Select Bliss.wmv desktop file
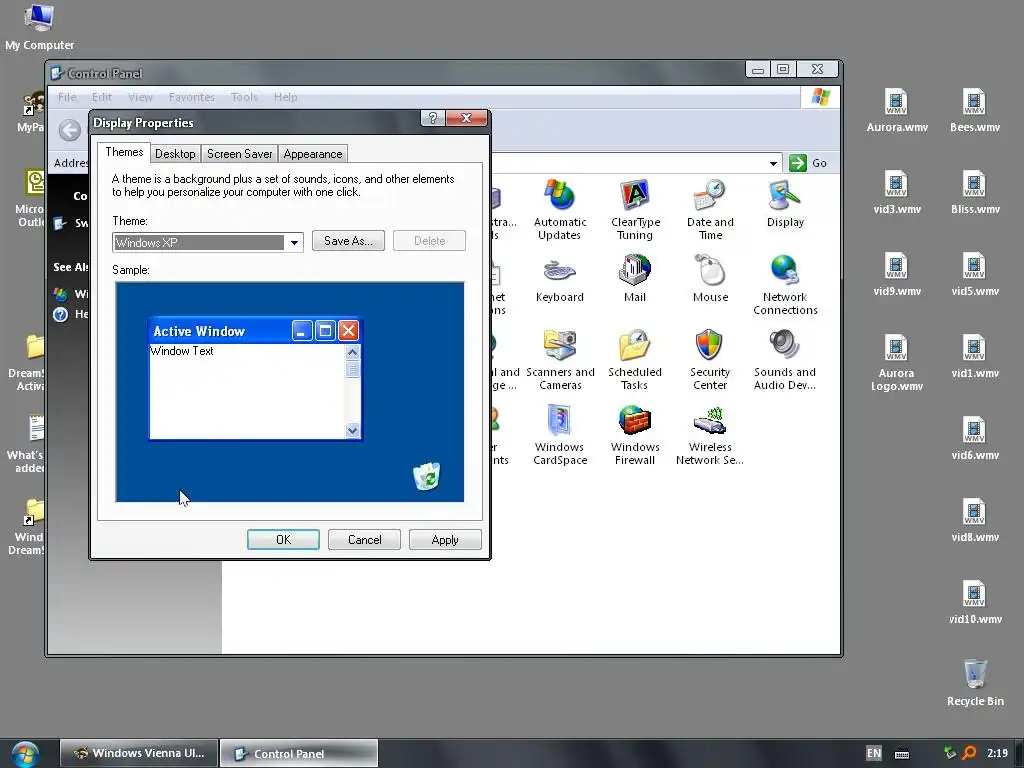The height and width of the screenshot is (768, 1024). pos(974,193)
